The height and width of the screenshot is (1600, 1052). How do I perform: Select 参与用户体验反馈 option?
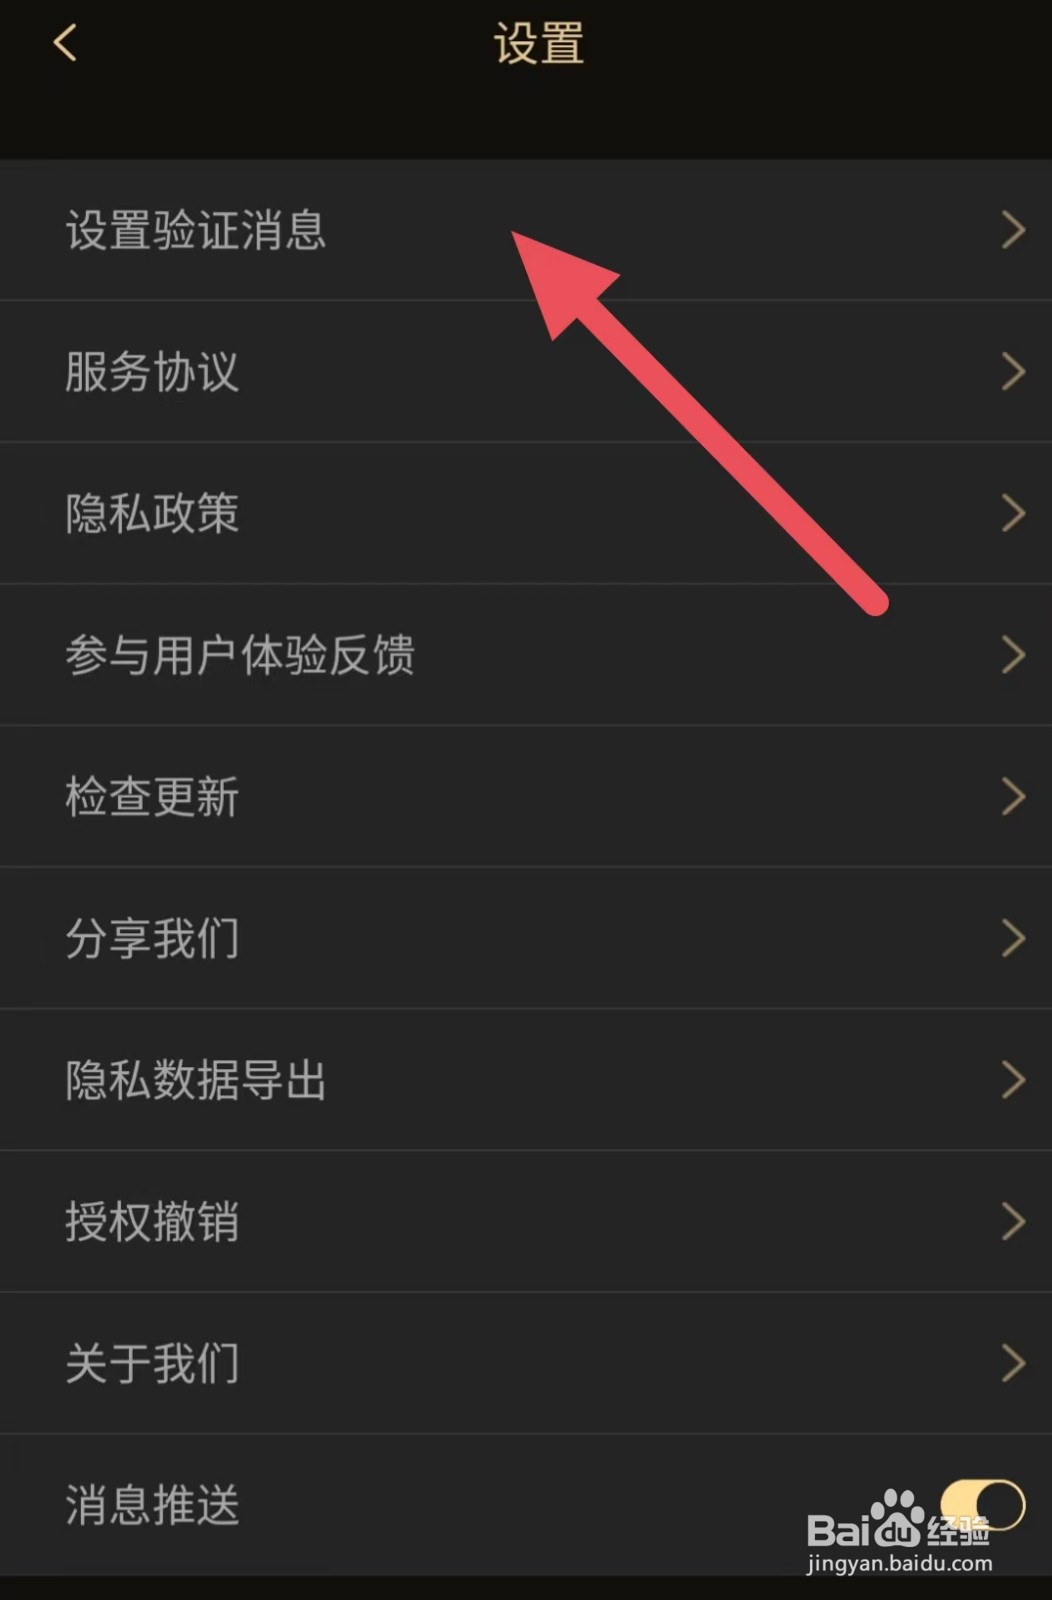pos(526,655)
